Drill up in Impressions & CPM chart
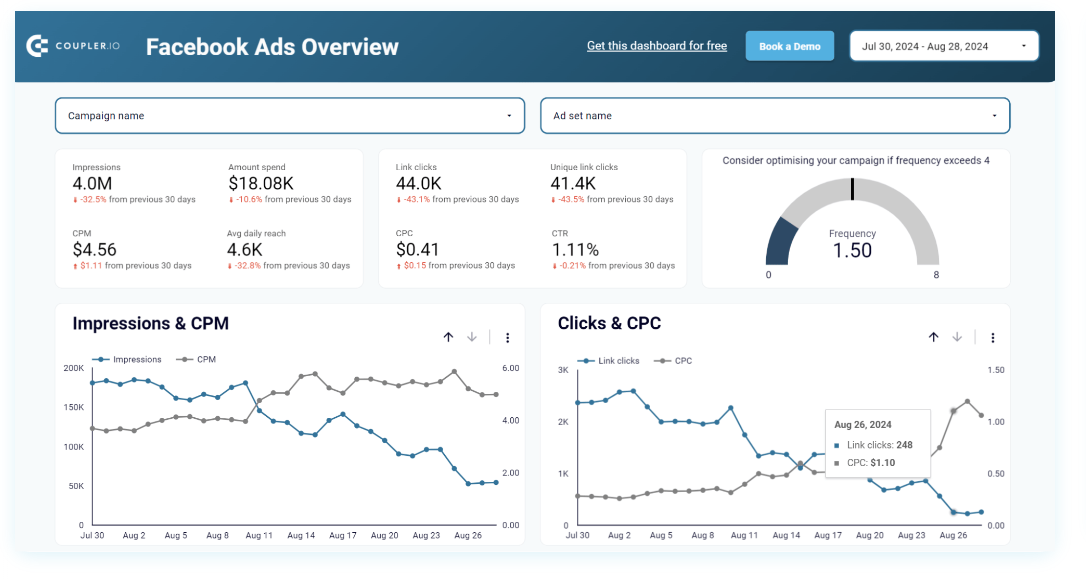Screen dimensions: 1086x579 point(448,338)
